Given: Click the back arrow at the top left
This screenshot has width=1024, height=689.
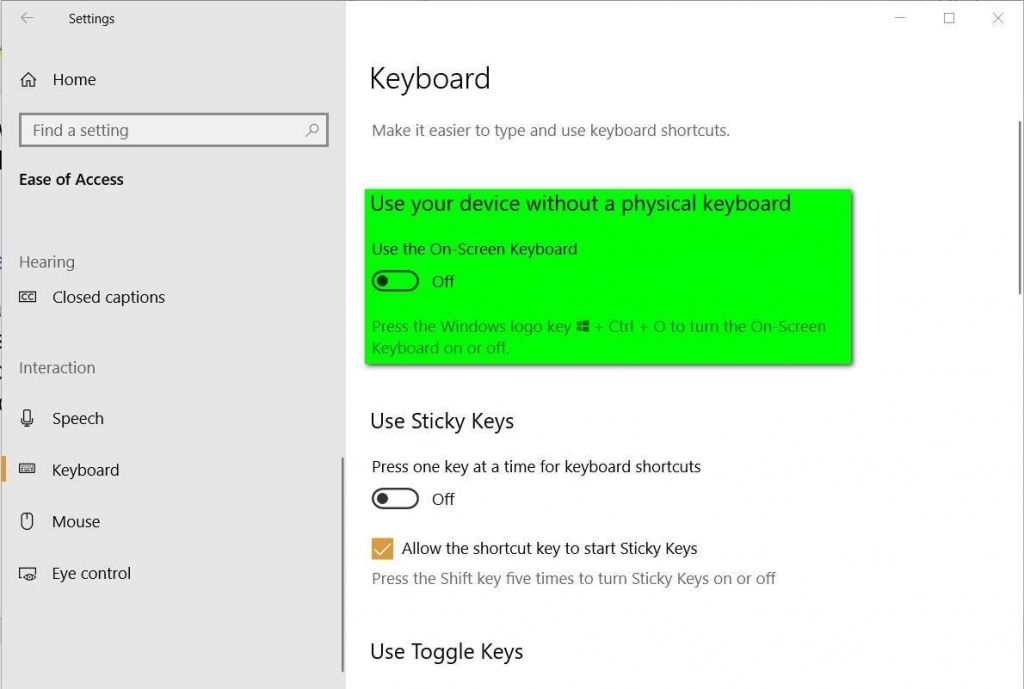Looking at the screenshot, I should tap(26, 18).
